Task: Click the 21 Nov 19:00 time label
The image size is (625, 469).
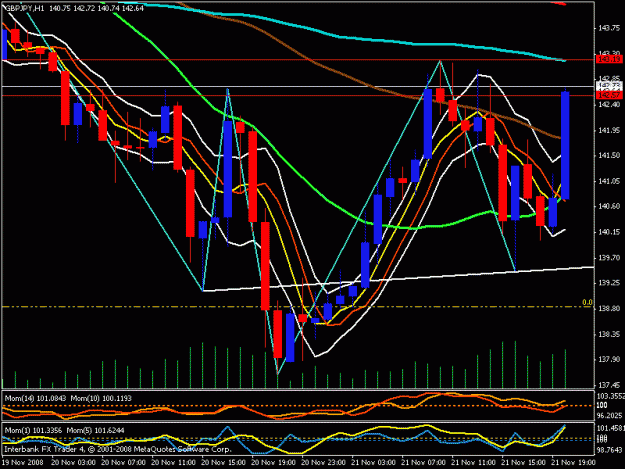Action: (573, 462)
